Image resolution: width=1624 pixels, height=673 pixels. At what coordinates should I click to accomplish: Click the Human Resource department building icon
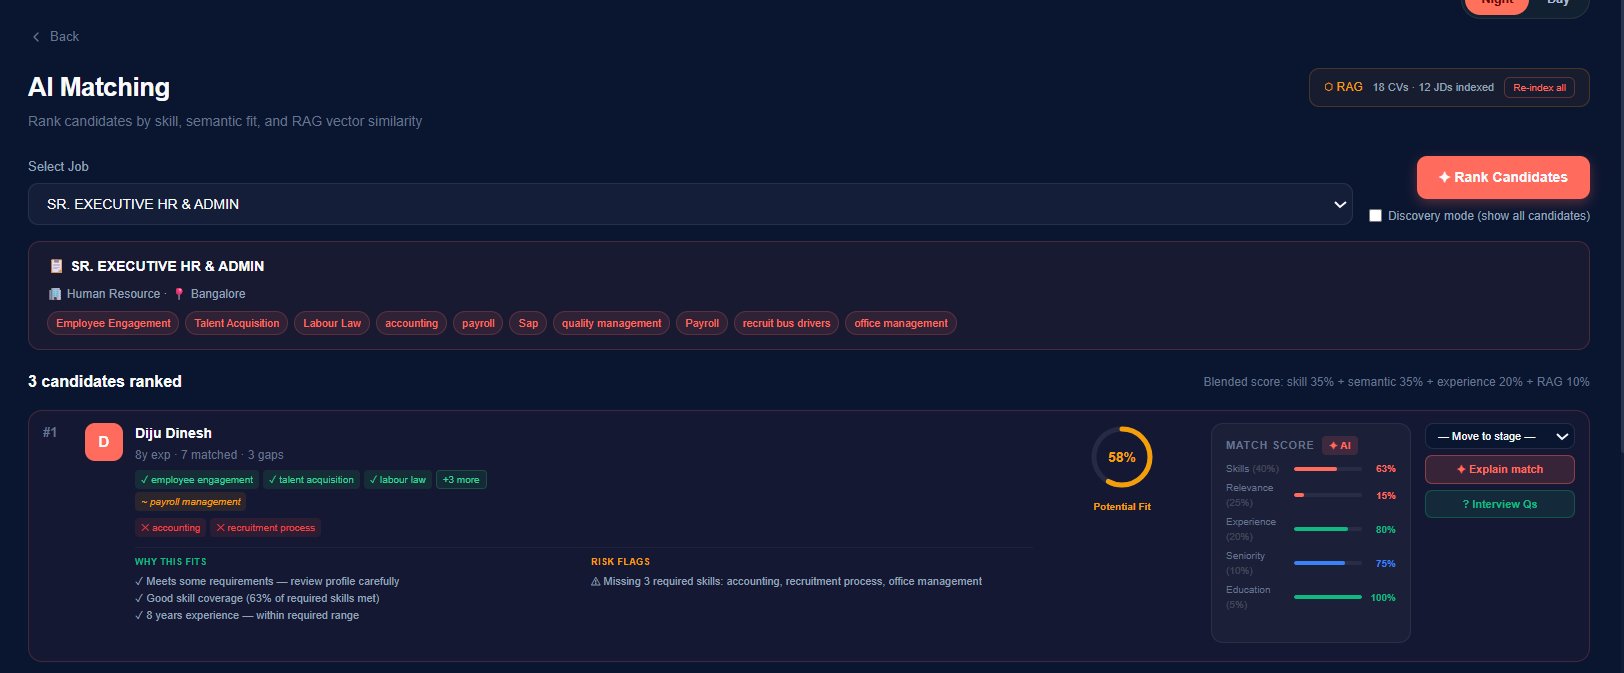55,294
